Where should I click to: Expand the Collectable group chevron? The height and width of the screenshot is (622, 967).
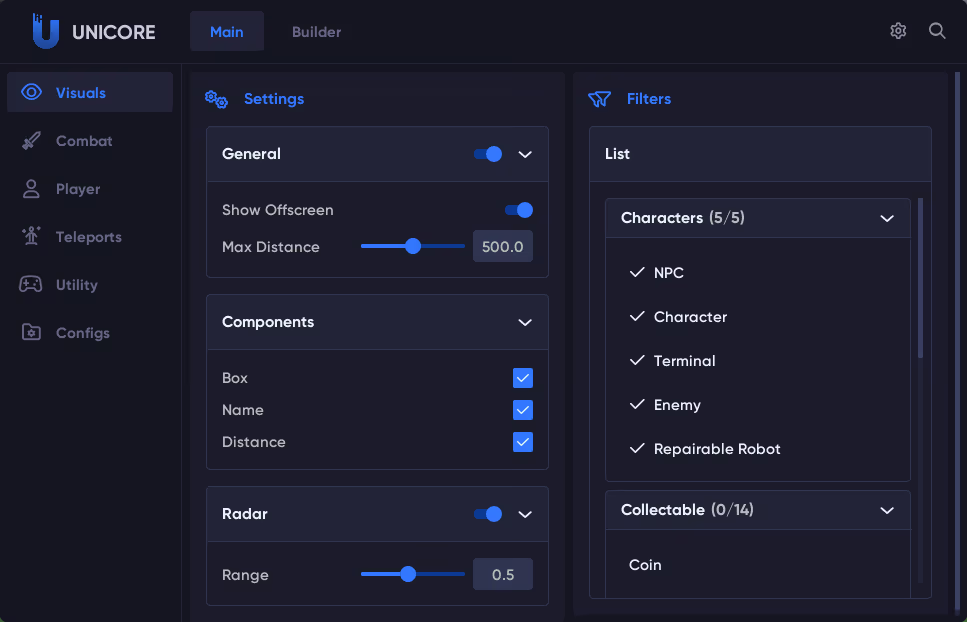[886, 510]
